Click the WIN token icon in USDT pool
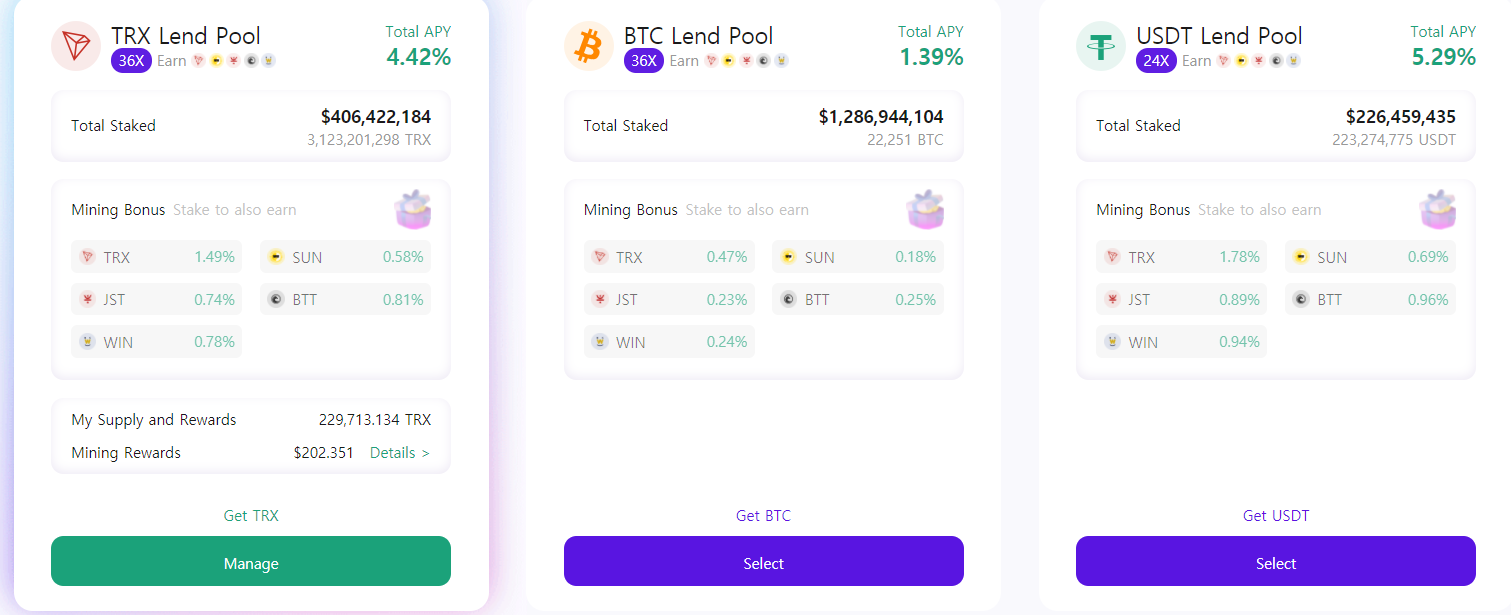The height and width of the screenshot is (615, 1511). click(x=1113, y=342)
